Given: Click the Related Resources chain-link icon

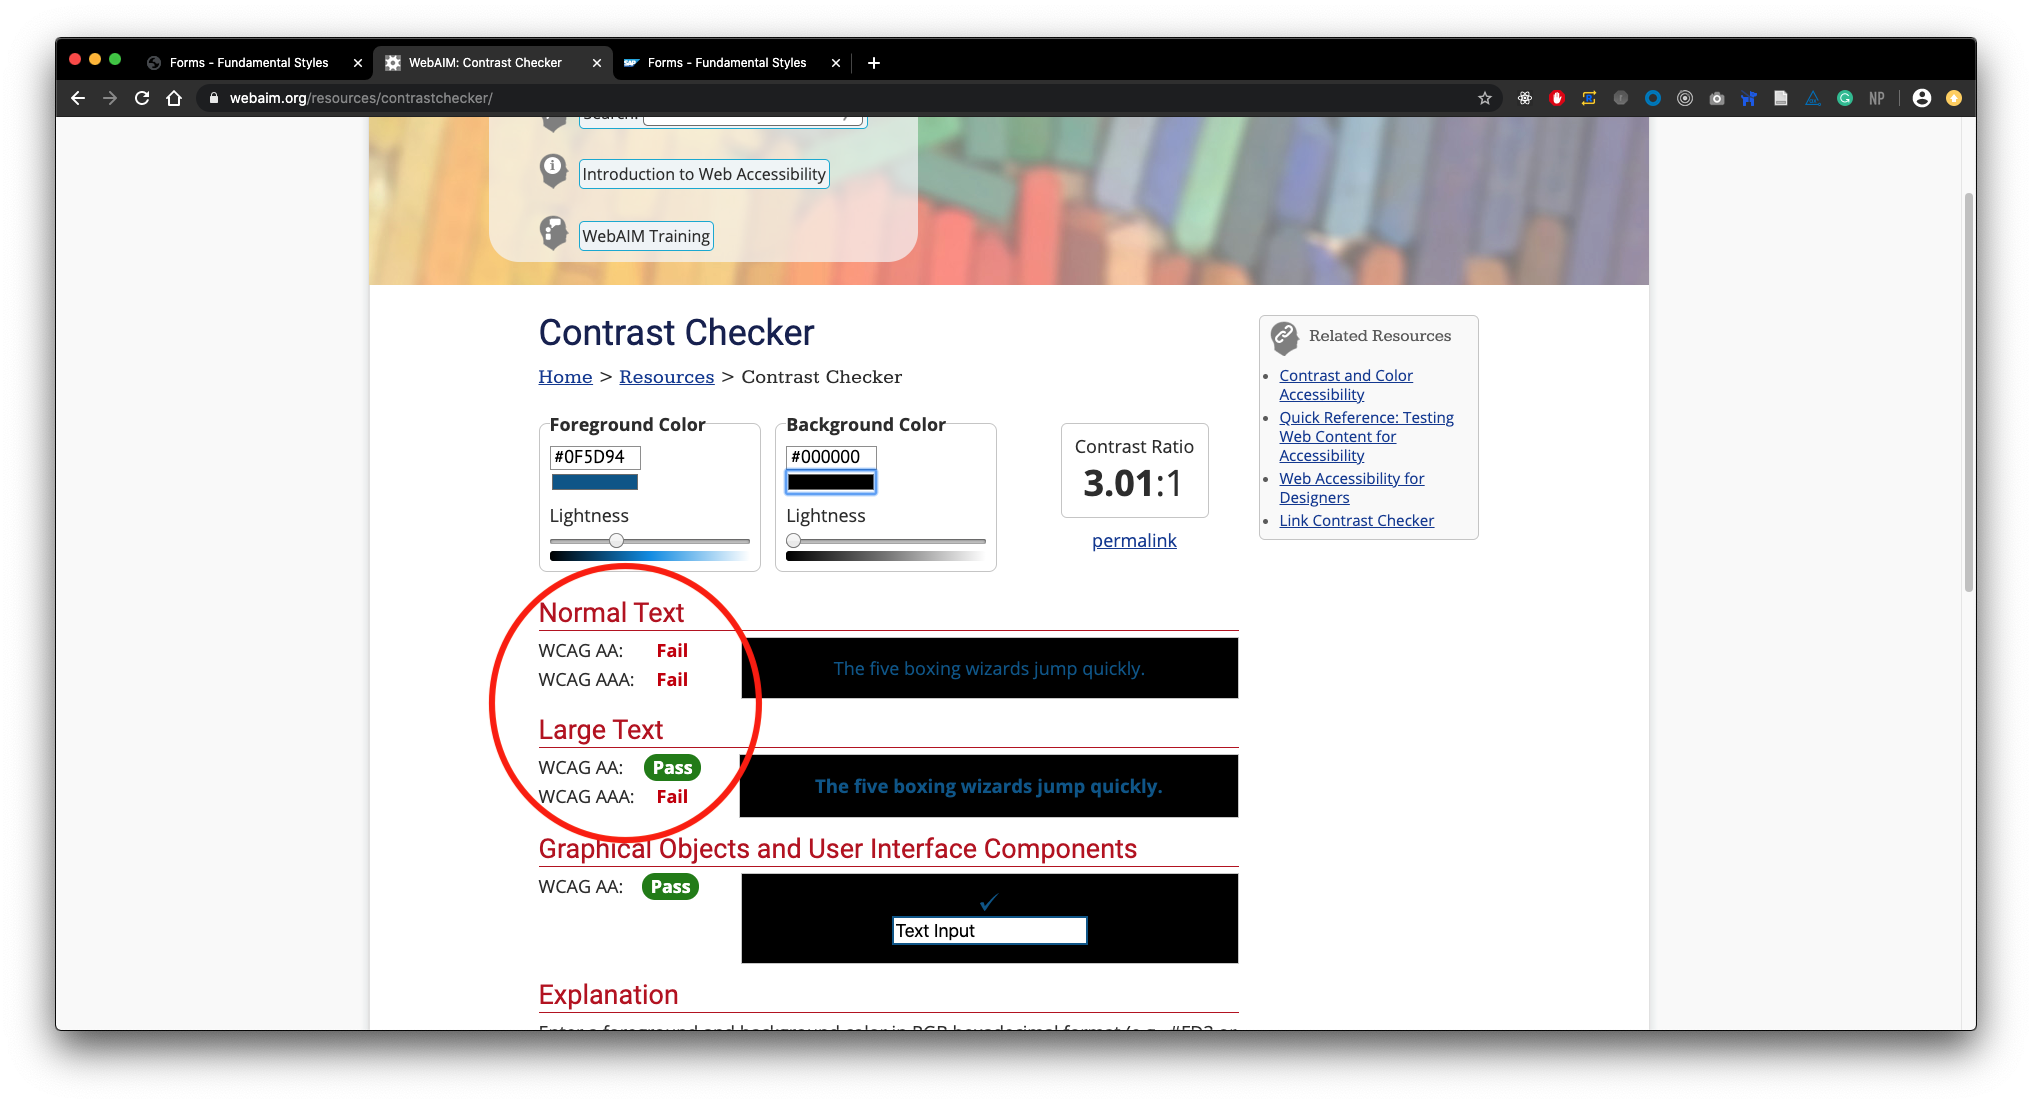Looking at the screenshot, I should [1284, 337].
